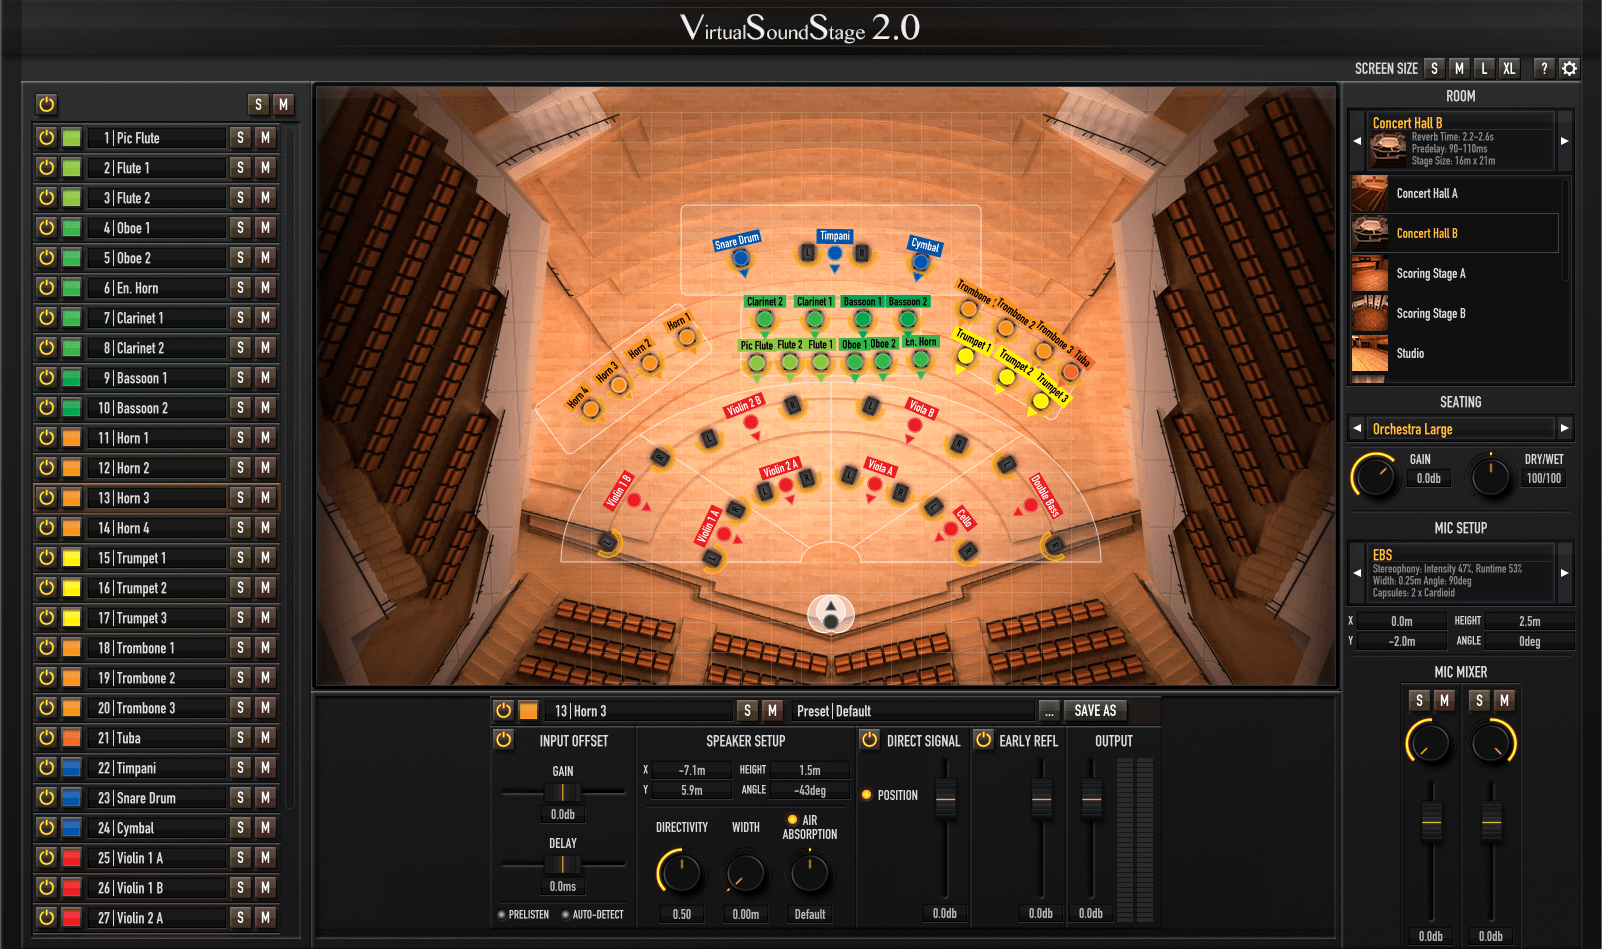Click the previous mic setup arrow
Image resolution: width=1602 pixels, height=949 pixels.
point(1357,573)
